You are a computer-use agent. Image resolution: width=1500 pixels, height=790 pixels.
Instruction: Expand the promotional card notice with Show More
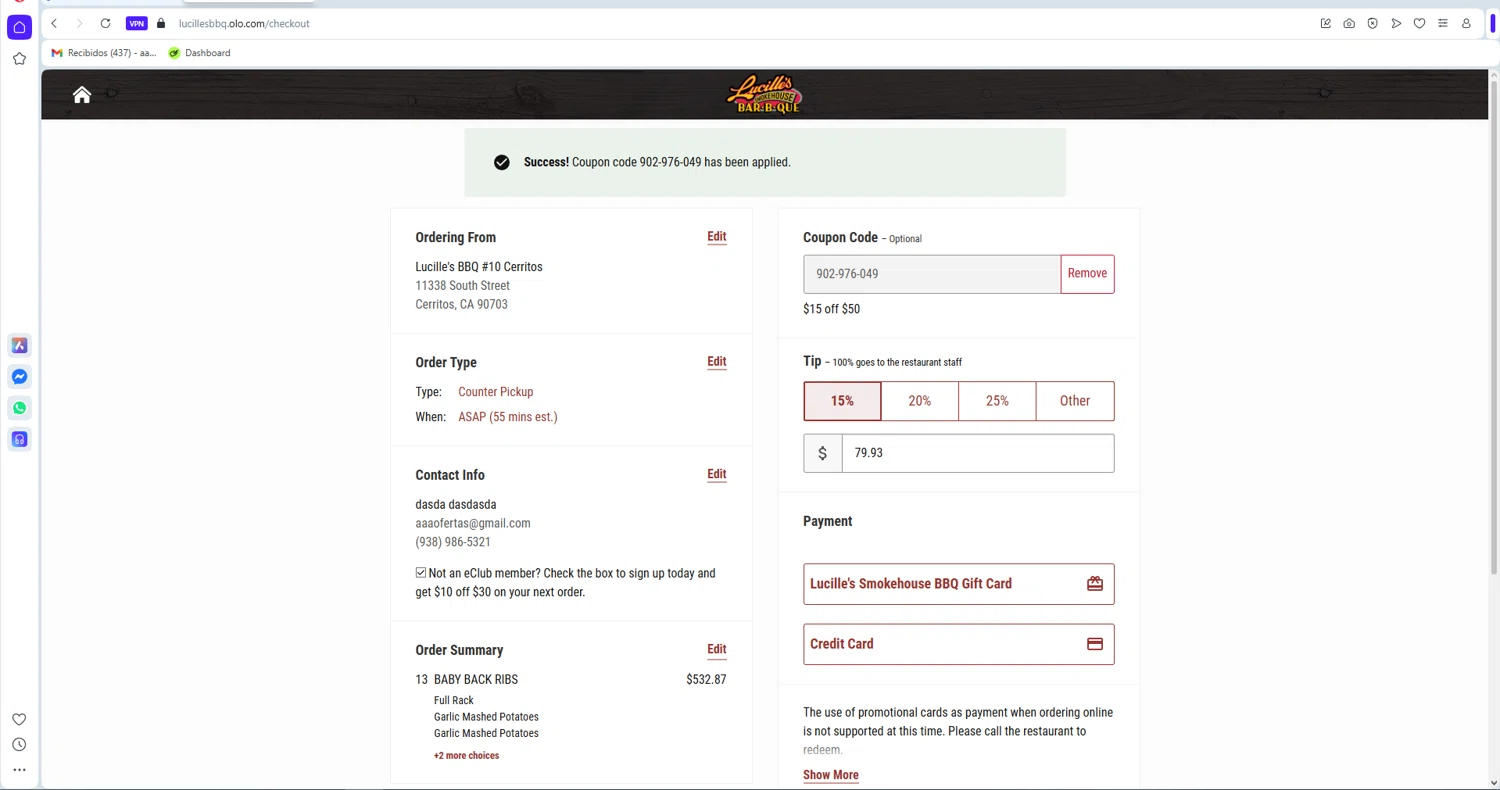tap(831, 775)
